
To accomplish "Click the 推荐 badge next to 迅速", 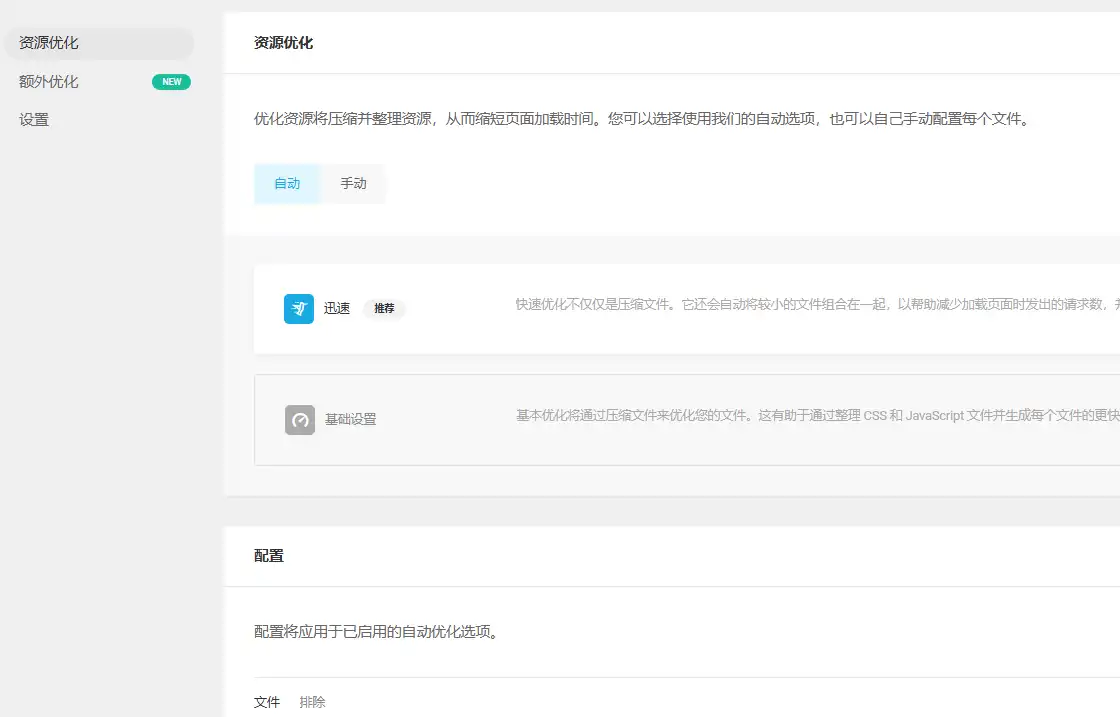I will [x=384, y=309].
